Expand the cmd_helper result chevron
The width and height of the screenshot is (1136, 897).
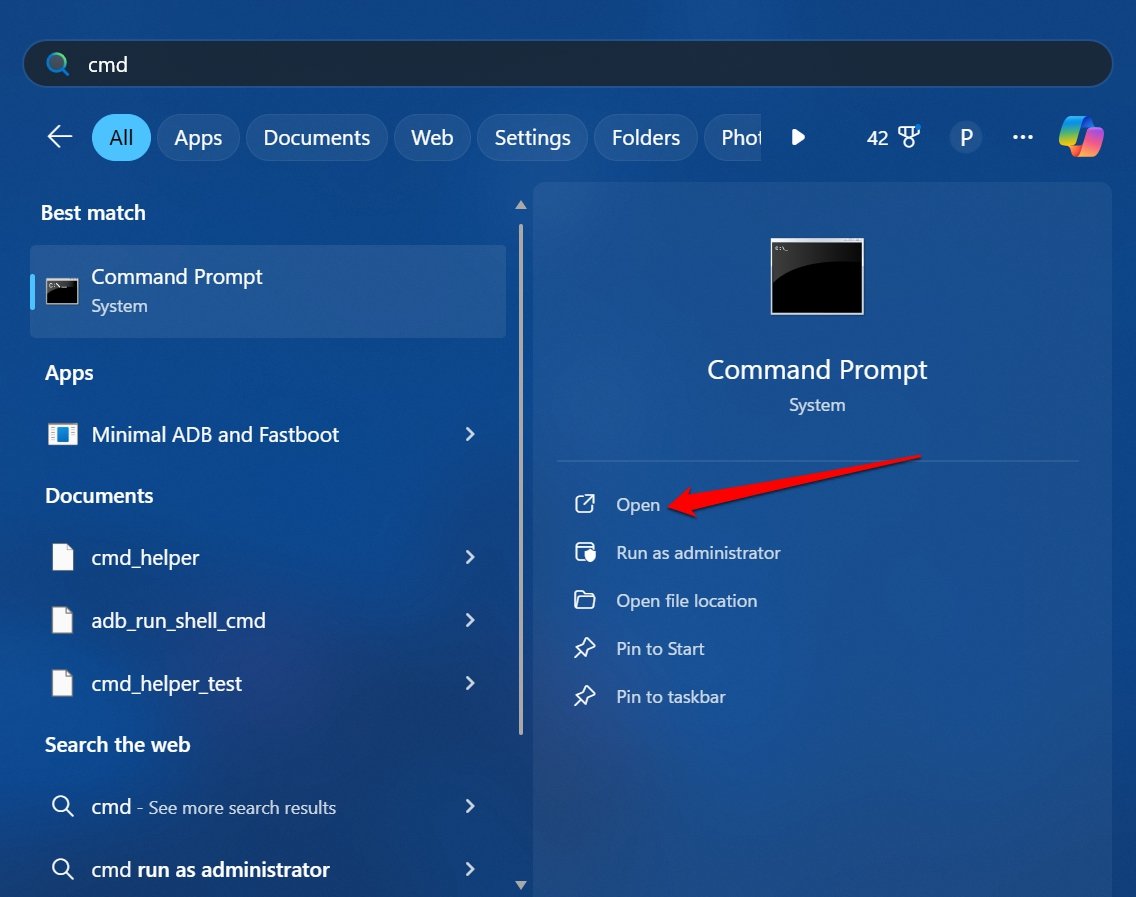pos(469,556)
